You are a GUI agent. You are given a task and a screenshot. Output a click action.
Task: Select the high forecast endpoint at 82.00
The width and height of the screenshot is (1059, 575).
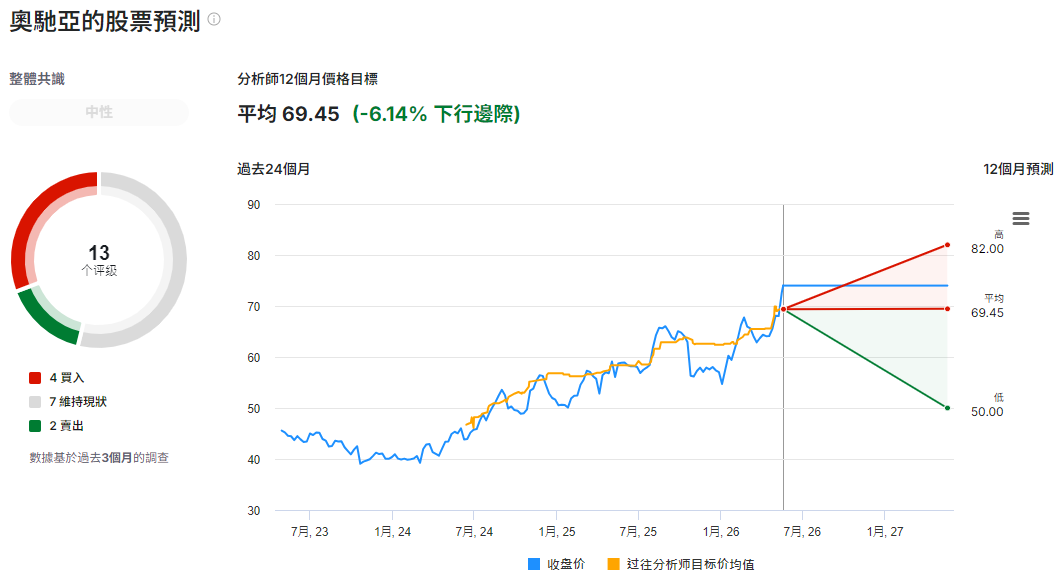948,245
